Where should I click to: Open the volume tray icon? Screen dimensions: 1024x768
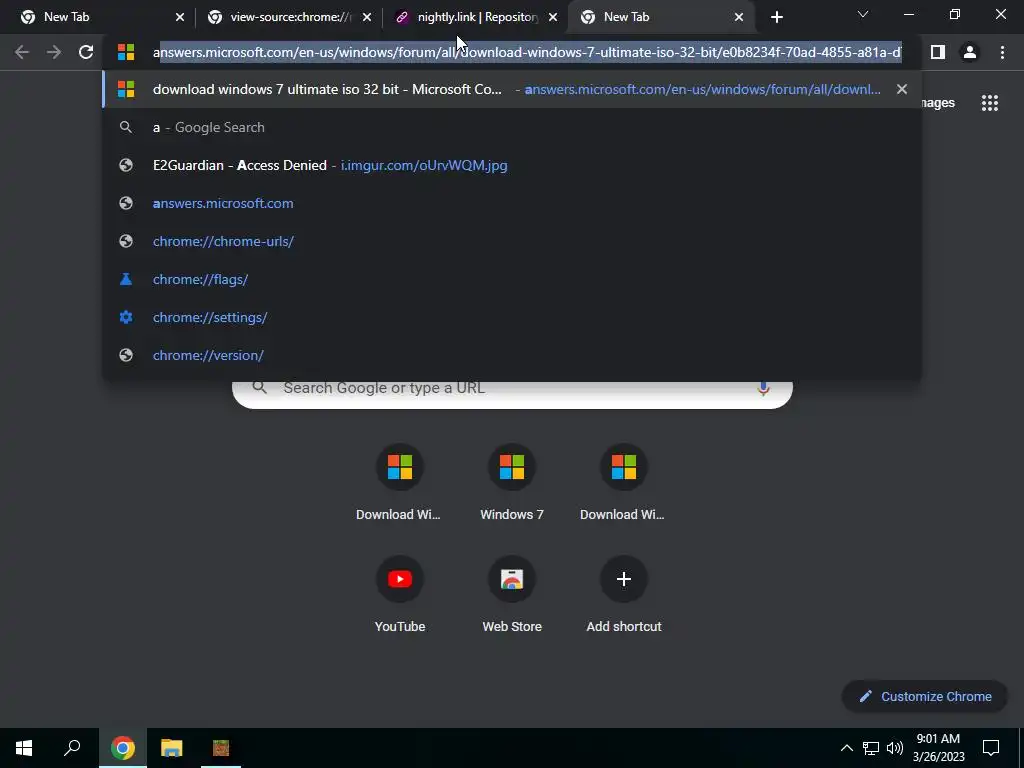895,748
